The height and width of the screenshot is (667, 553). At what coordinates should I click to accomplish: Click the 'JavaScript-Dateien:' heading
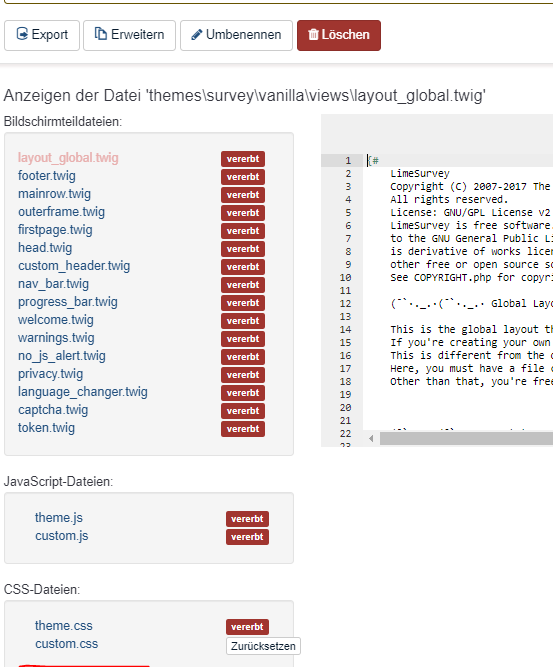pyautogui.click(x=58, y=482)
